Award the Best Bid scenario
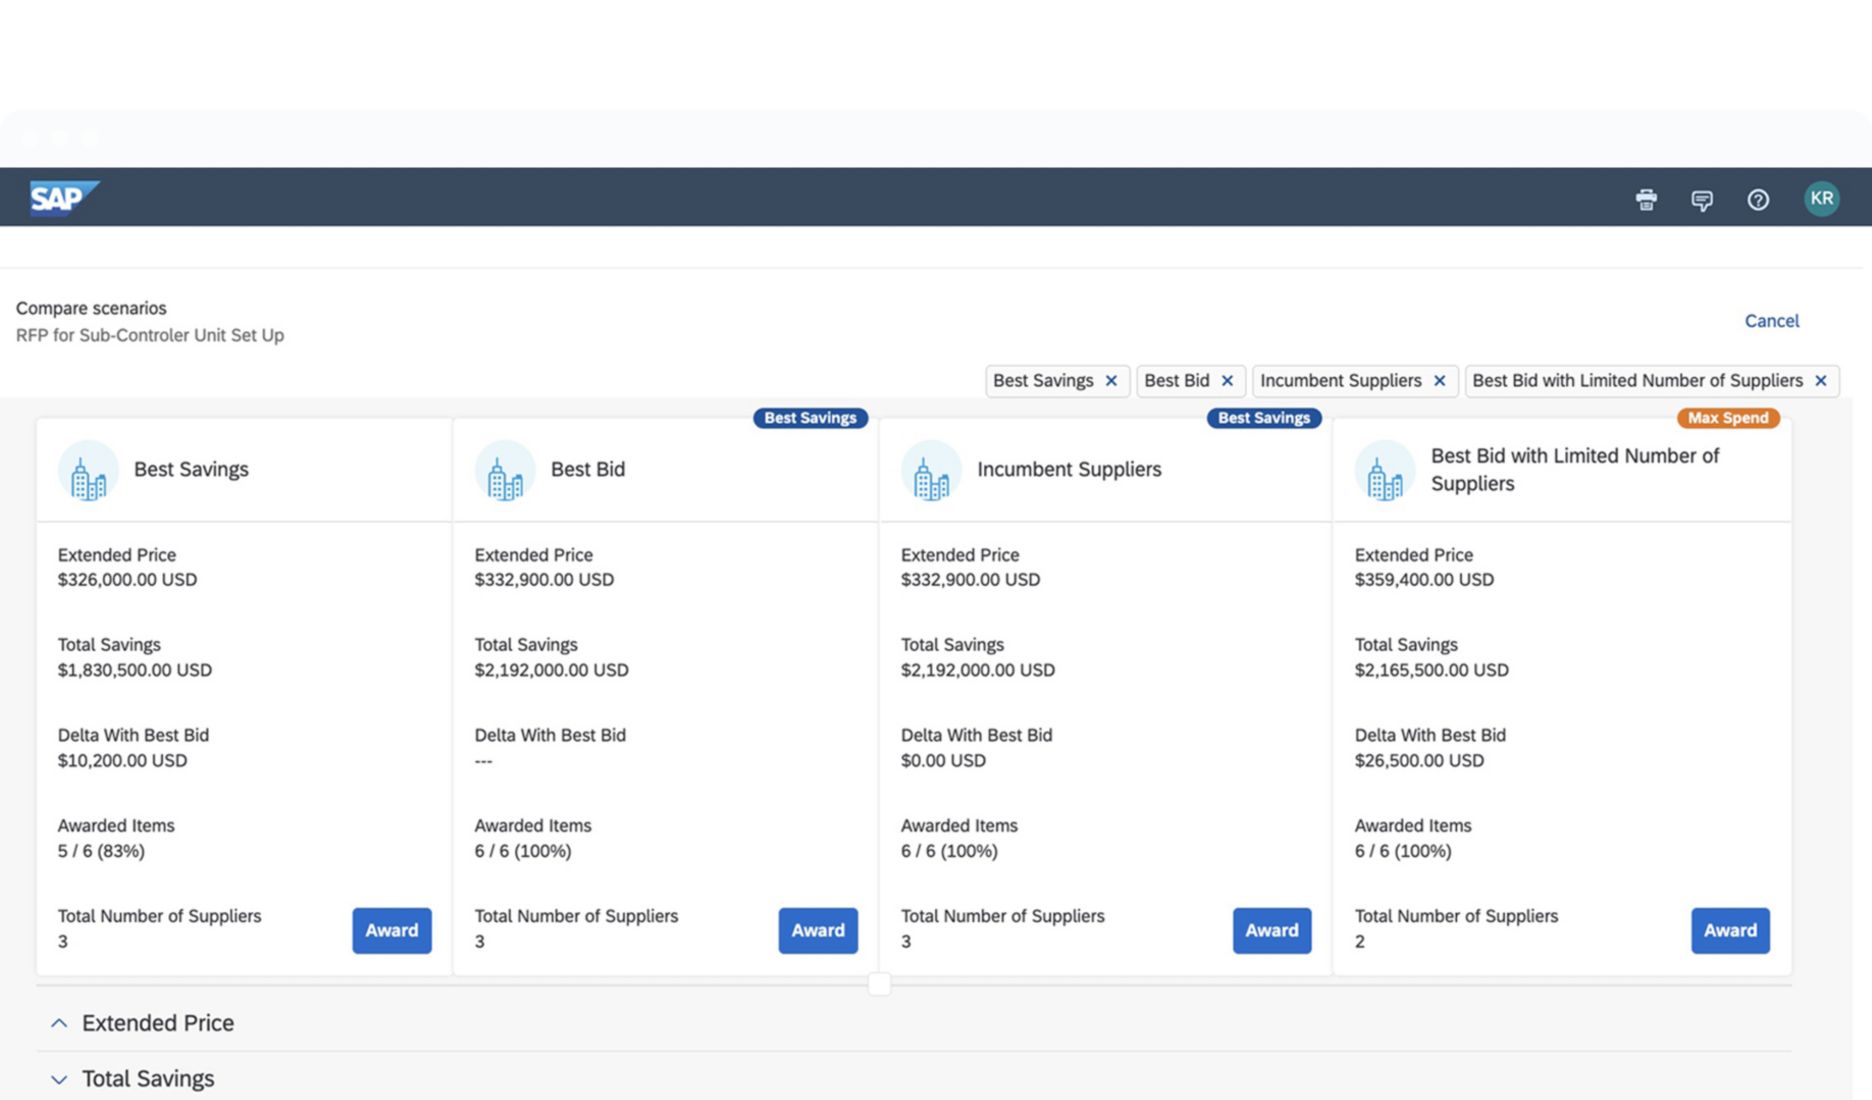The height and width of the screenshot is (1100, 1872). point(818,930)
